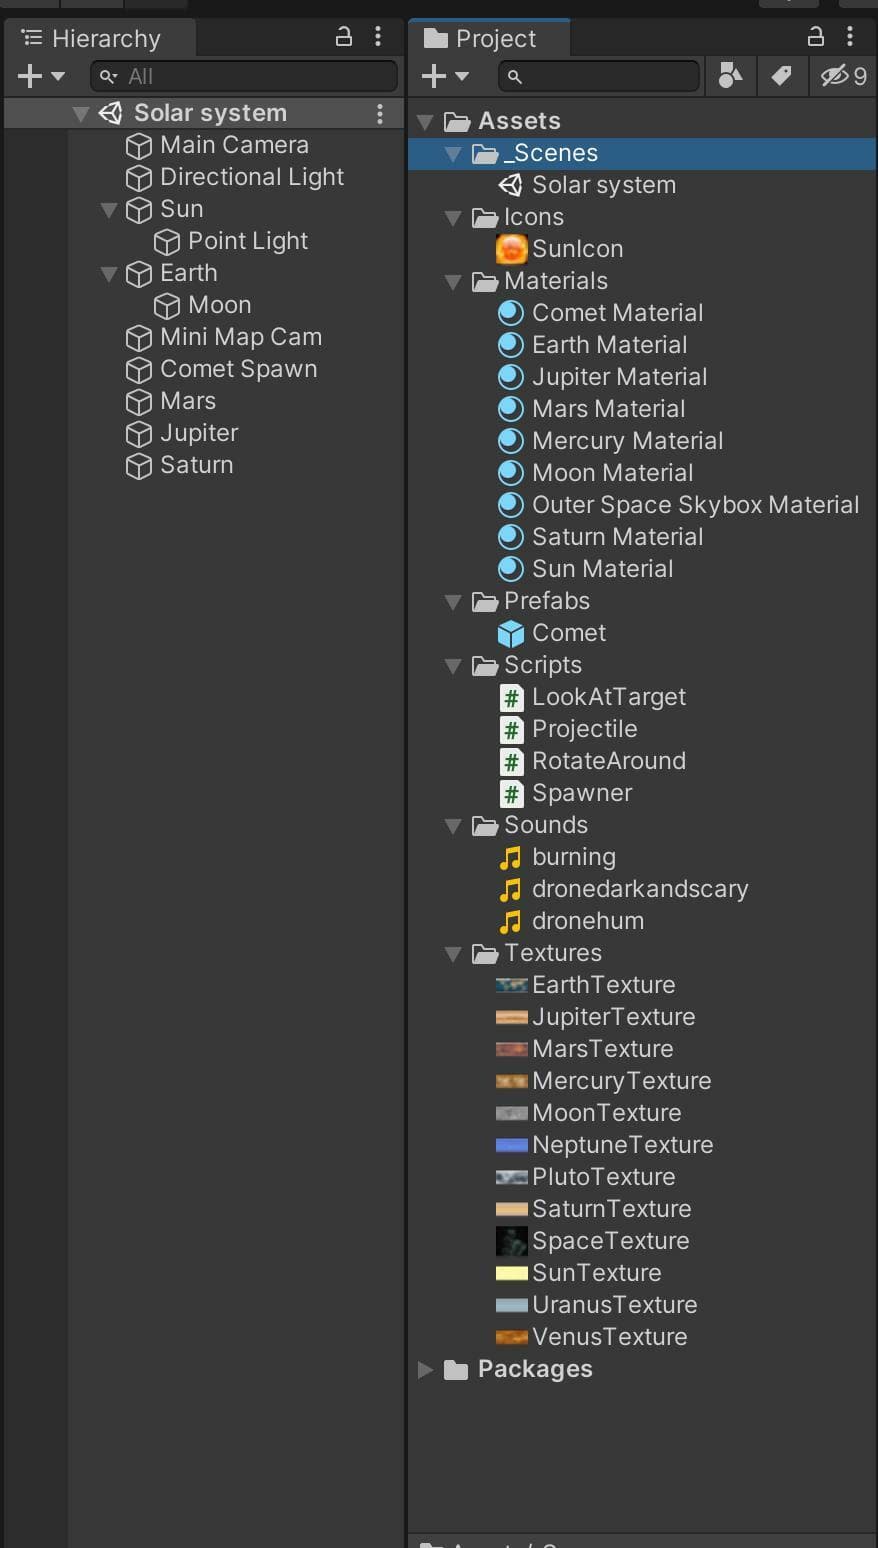
Task: Select the Moon object icon
Action: point(166,306)
